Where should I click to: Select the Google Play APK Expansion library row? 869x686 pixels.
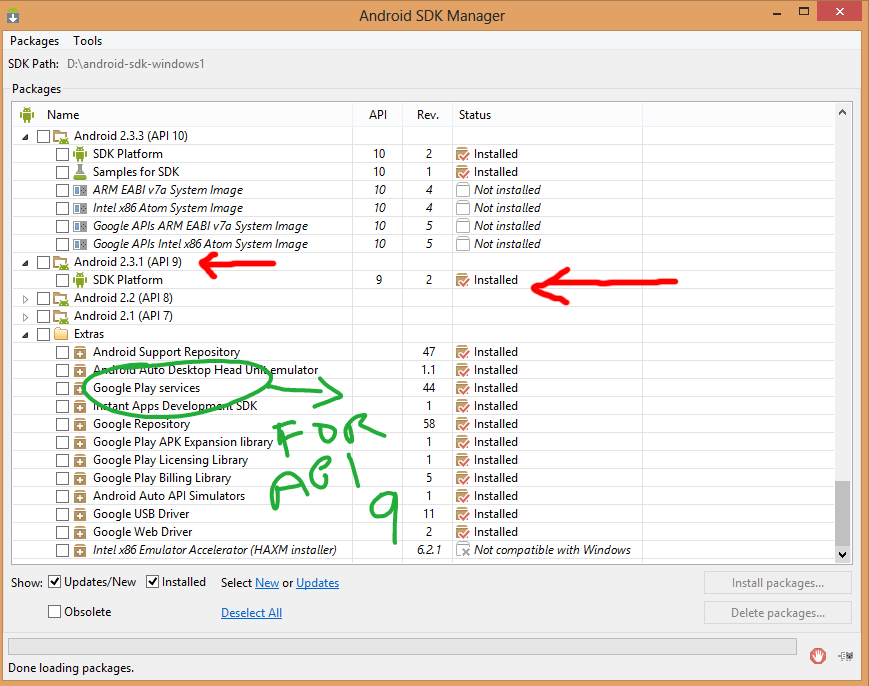423,442
